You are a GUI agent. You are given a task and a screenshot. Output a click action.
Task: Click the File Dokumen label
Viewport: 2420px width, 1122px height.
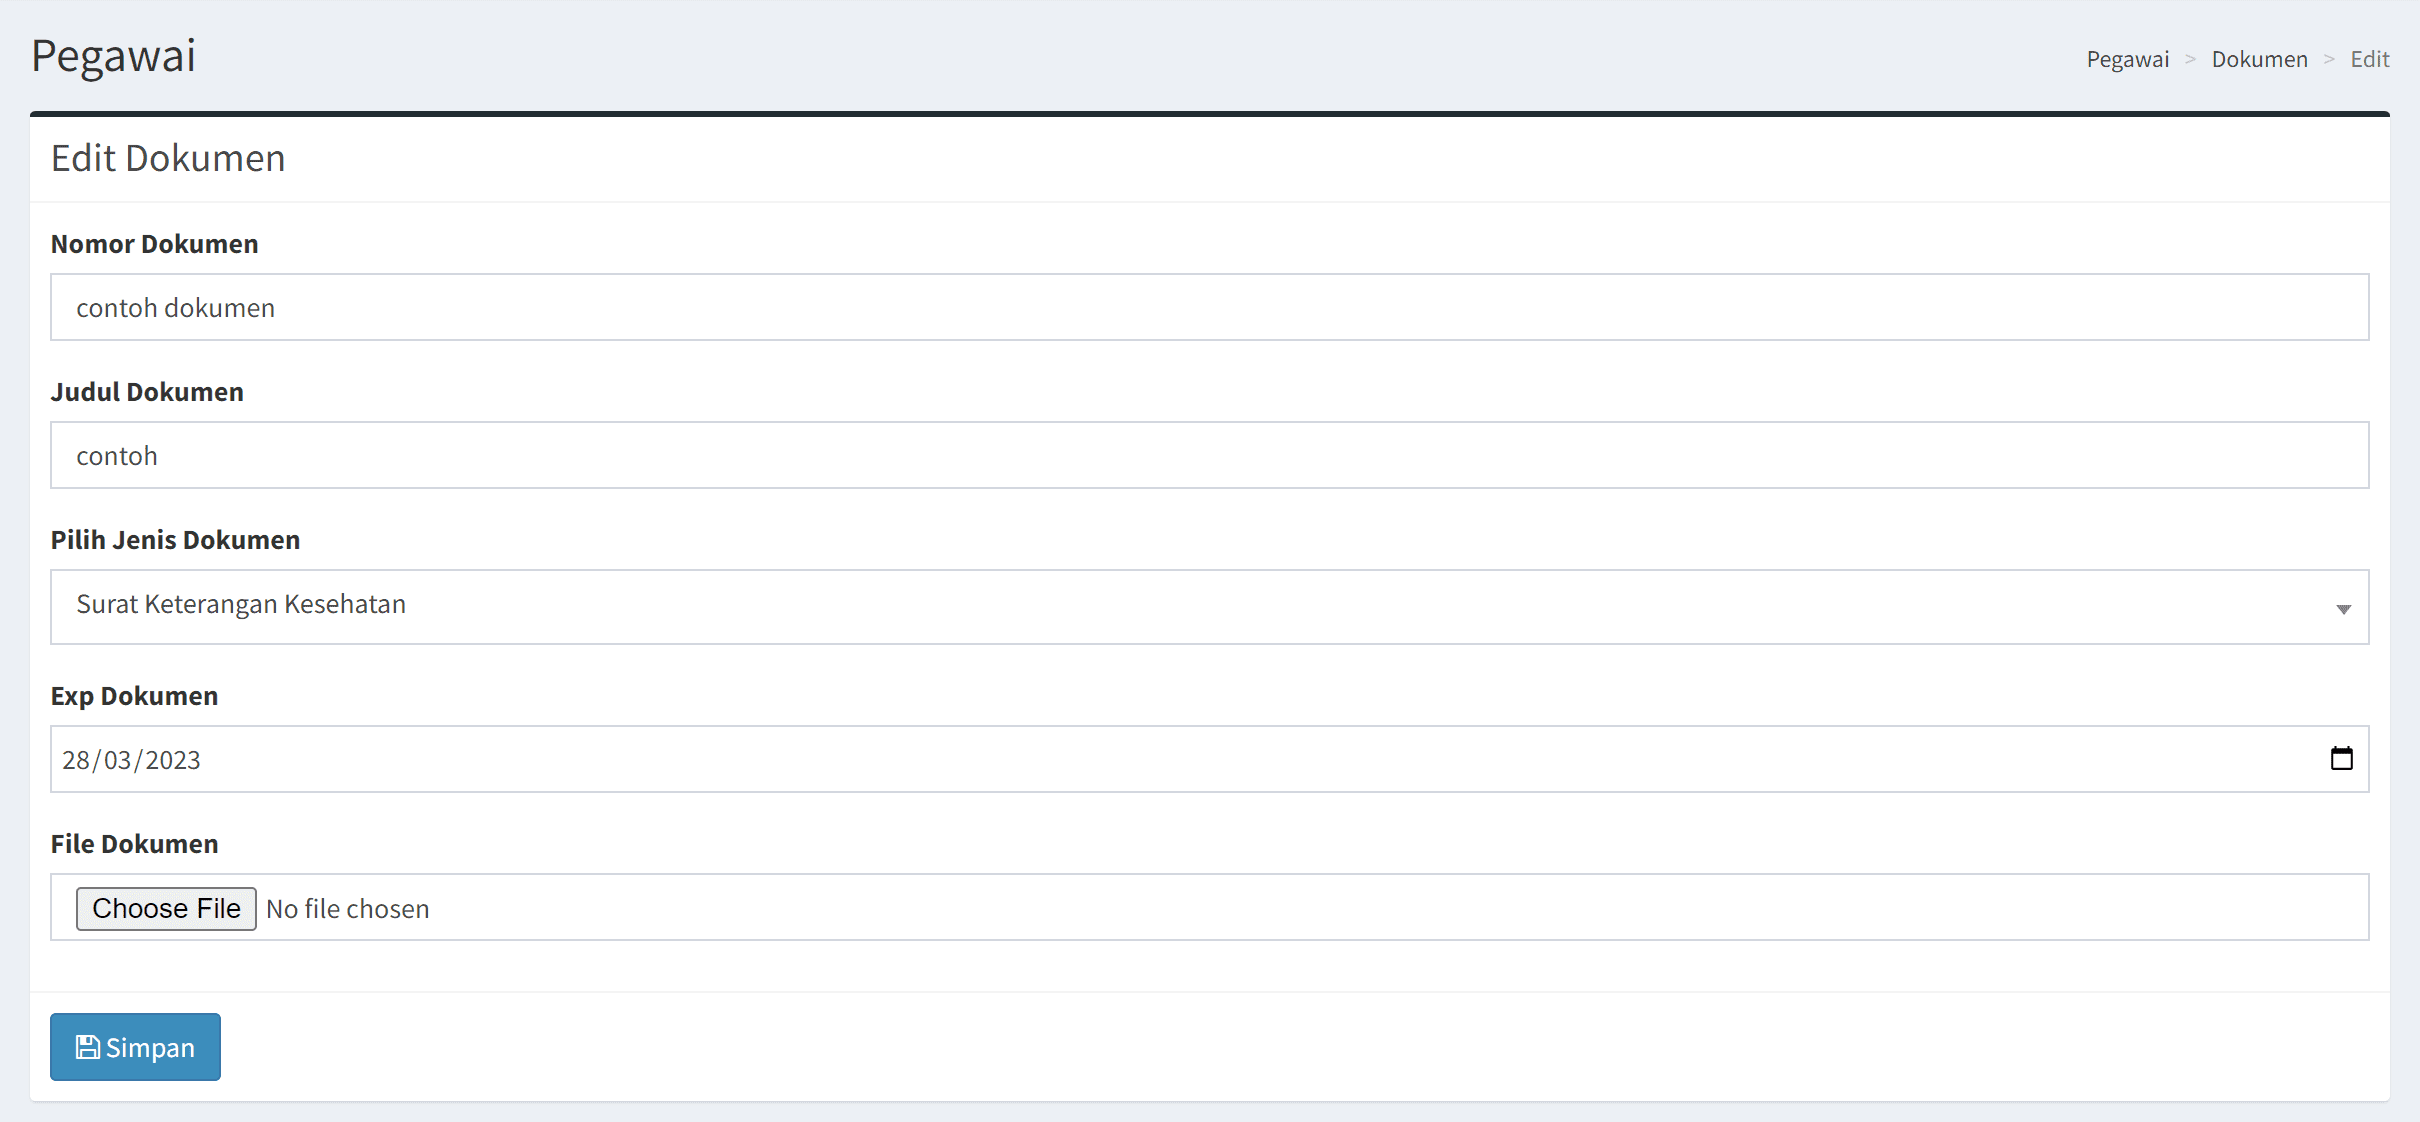(x=135, y=844)
